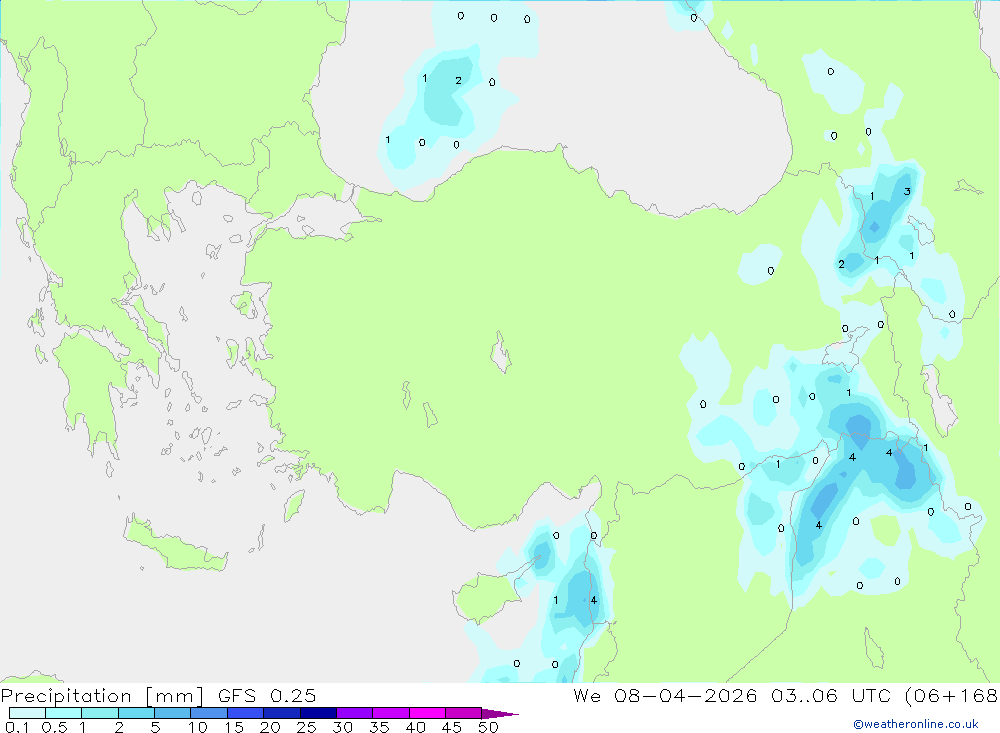Viewport: 1000px width, 733px height.
Task: Click the '03..06 UTC' time text
Action: (x=831, y=695)
